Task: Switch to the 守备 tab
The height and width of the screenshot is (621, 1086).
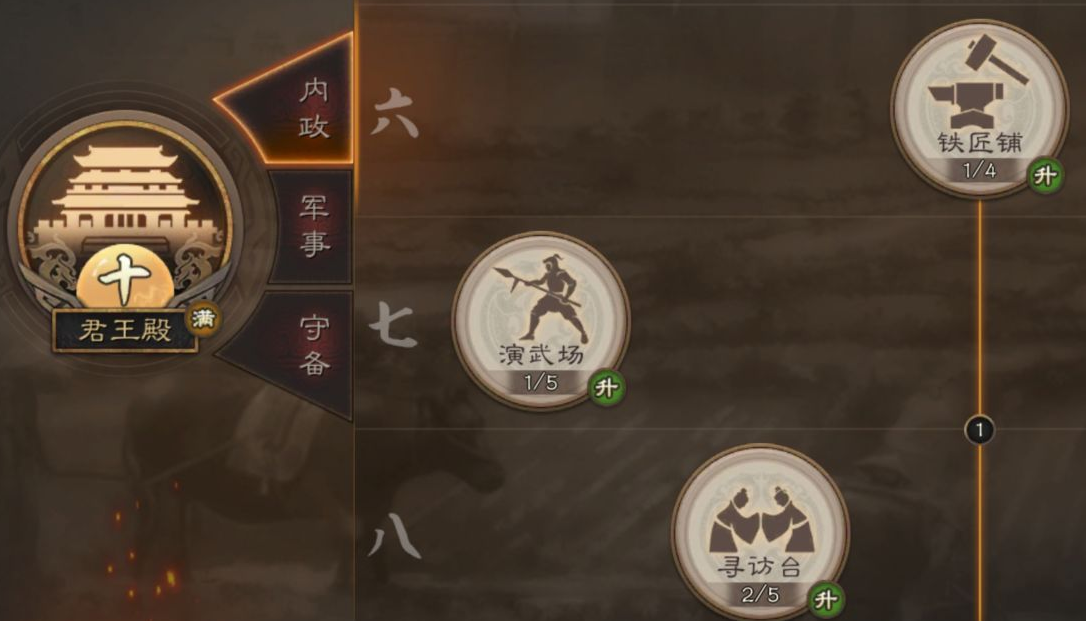Action: [x=313, y=345]
